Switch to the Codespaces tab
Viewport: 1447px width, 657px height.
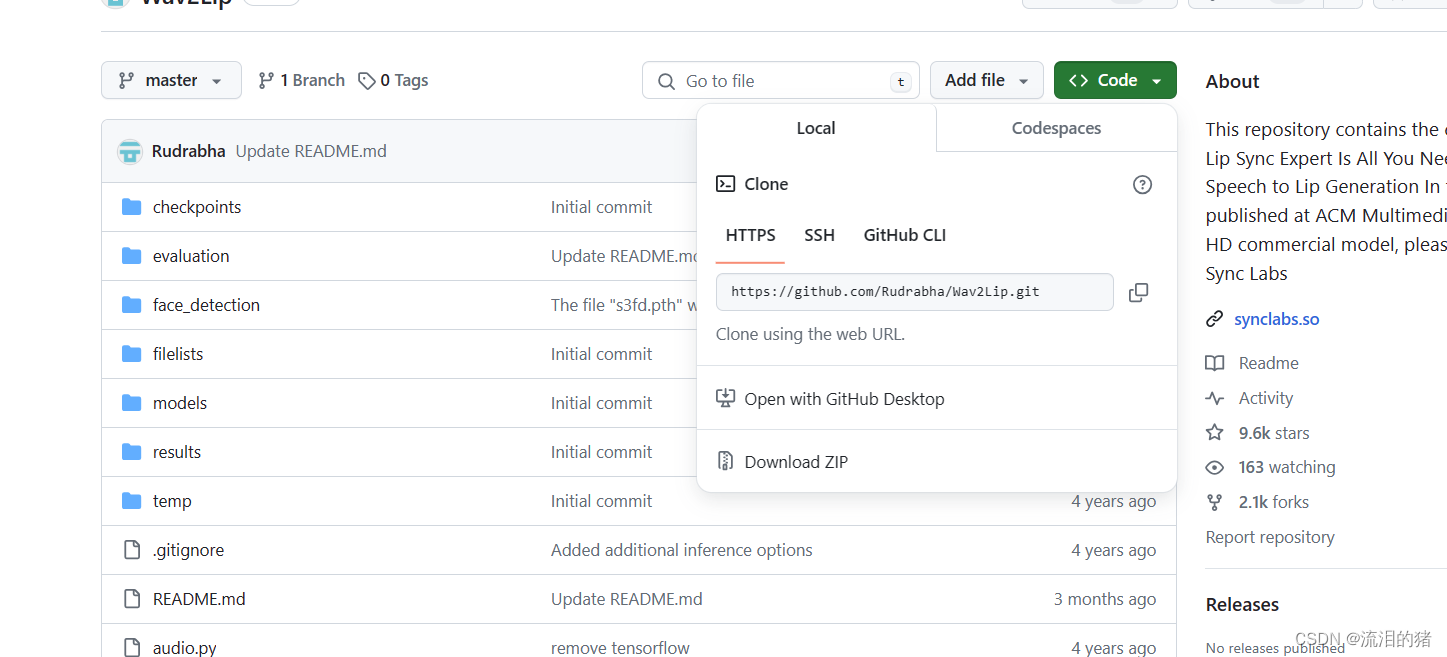tap(1056, 128)
